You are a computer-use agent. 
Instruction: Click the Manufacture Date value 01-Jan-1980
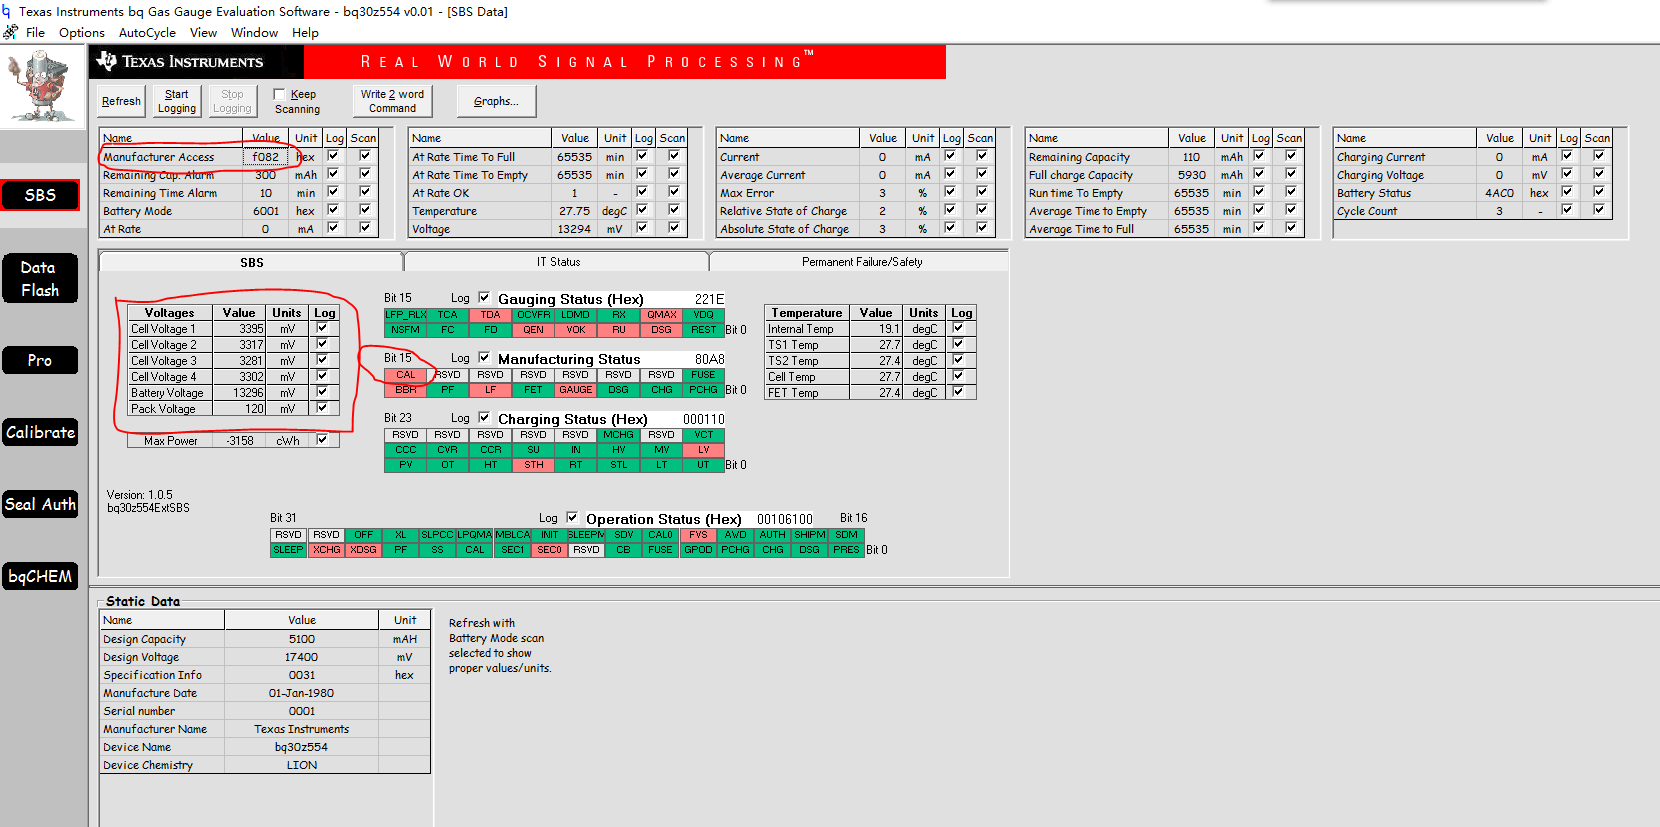point(302,693)
